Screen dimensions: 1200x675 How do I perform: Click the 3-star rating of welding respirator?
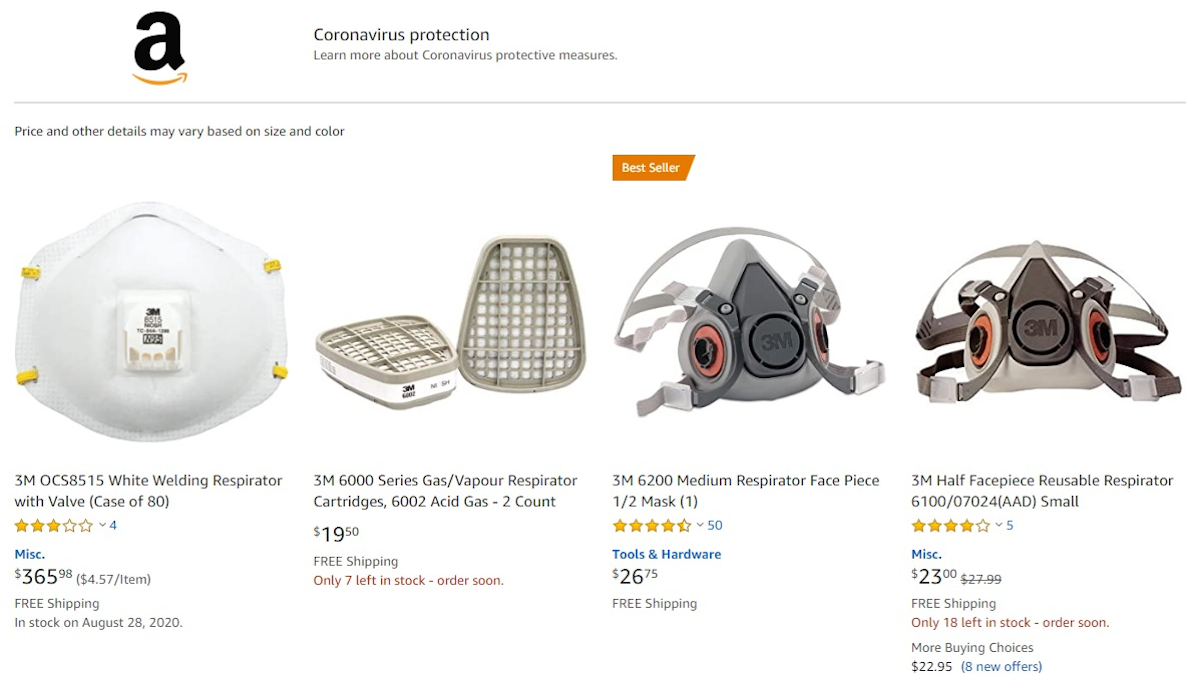point(53,526)
